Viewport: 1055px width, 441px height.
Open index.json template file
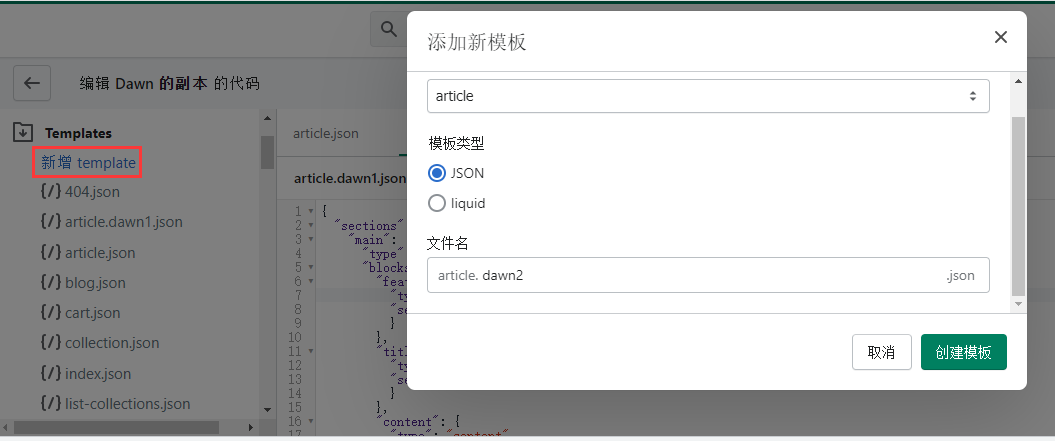97,374
